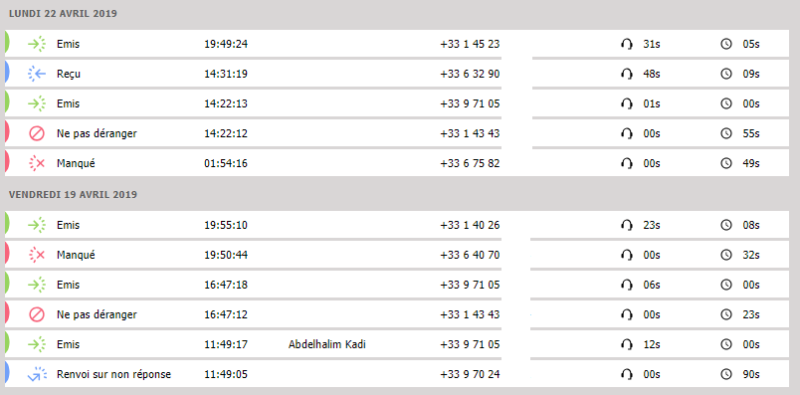The height and width of the screenshot is (395, 800).
Task: Click the missed call icon at 01:54:16
Action: point(37,163)
